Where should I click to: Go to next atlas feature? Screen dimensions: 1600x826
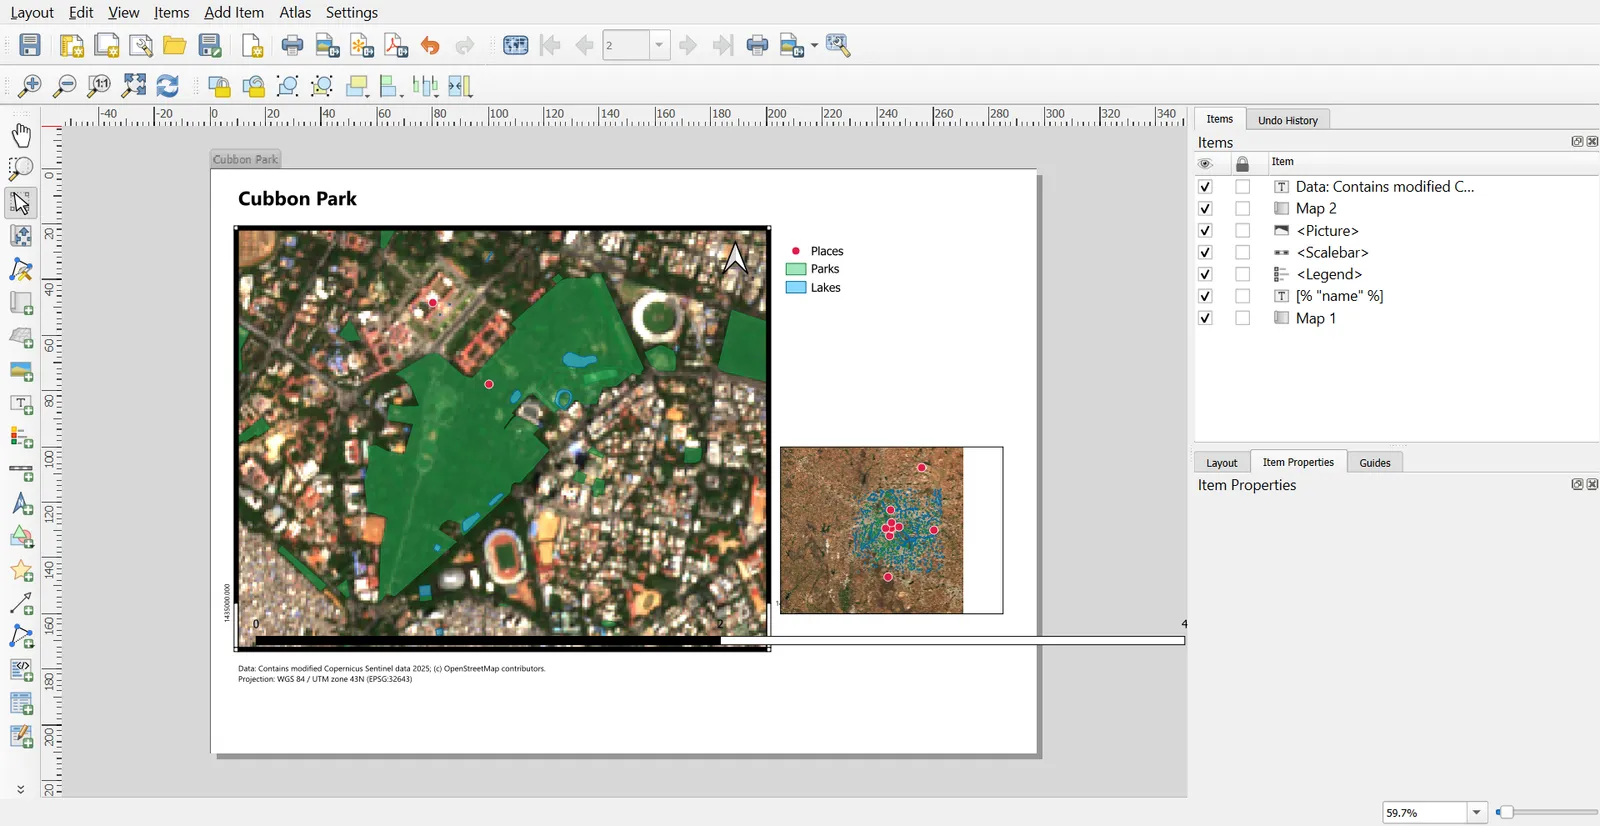(688, 45)
